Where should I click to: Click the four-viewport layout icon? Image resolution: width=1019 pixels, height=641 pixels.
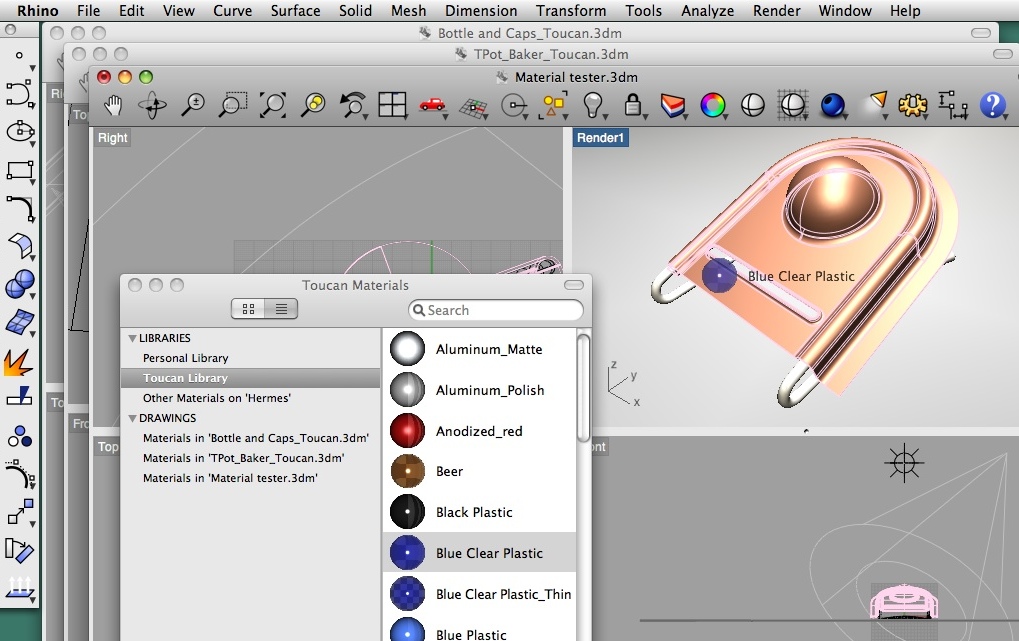(392, 104)
